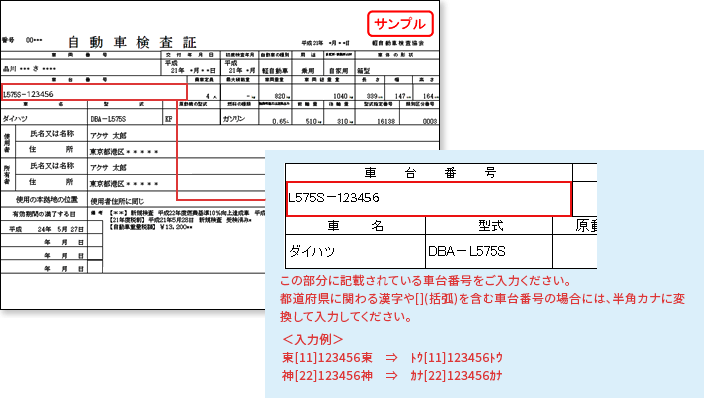Select the 車名 column header in enlarged view
Screen dimensions: 704x398
tap(355, 226)
